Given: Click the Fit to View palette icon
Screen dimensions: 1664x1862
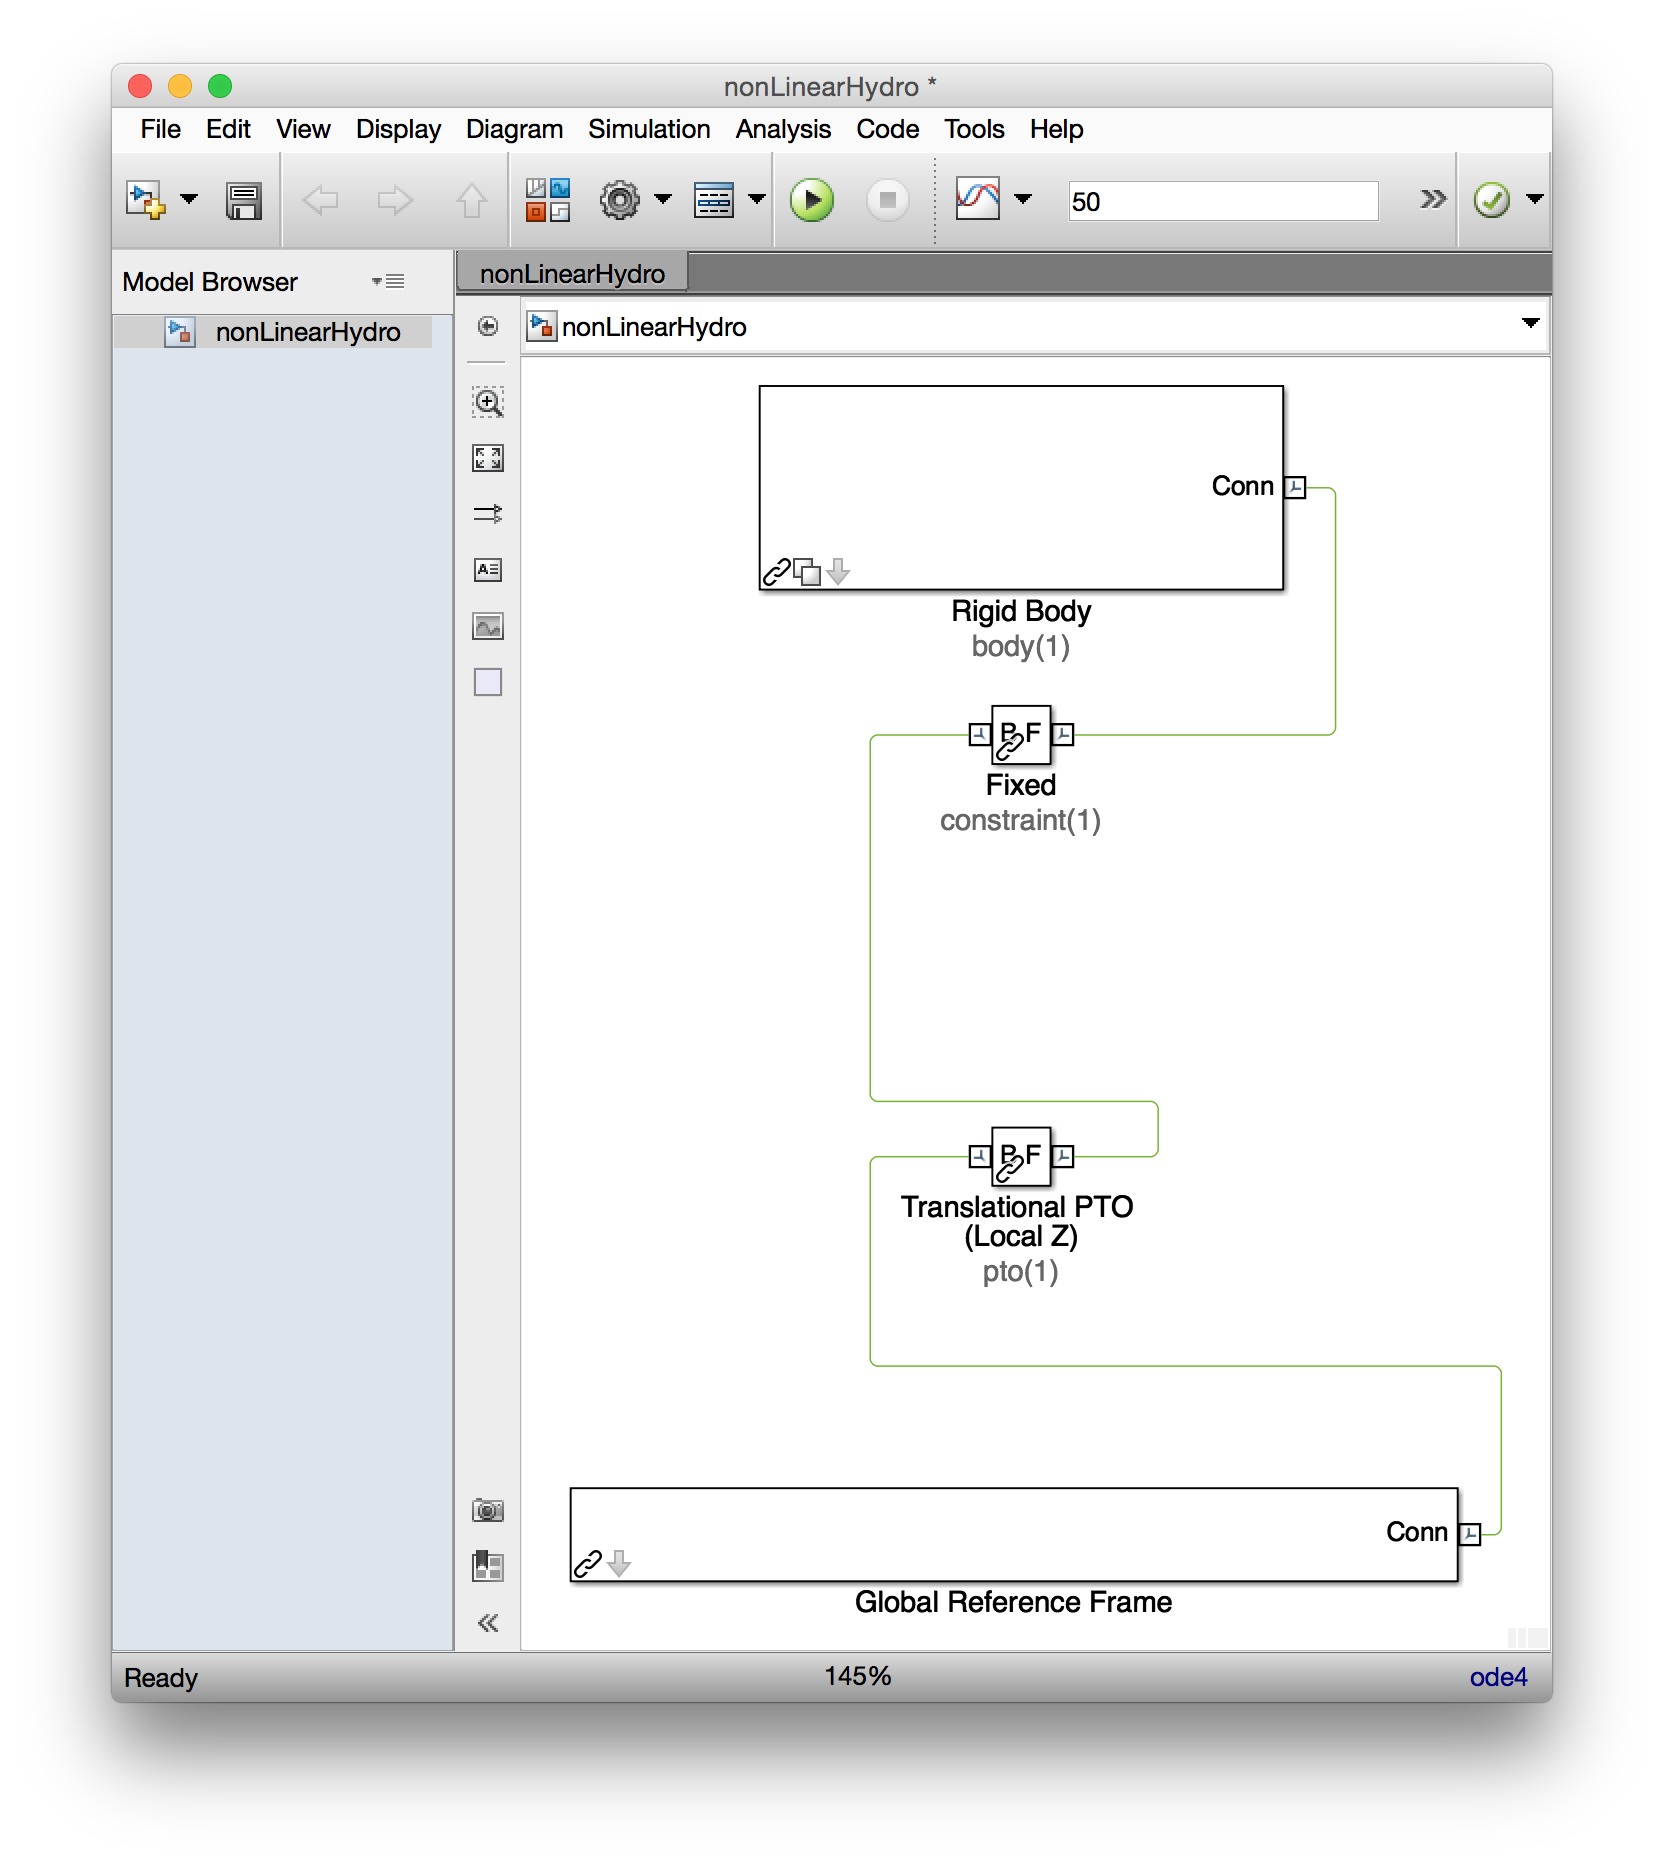Looking at the screenshot, I should click(488, 458).
